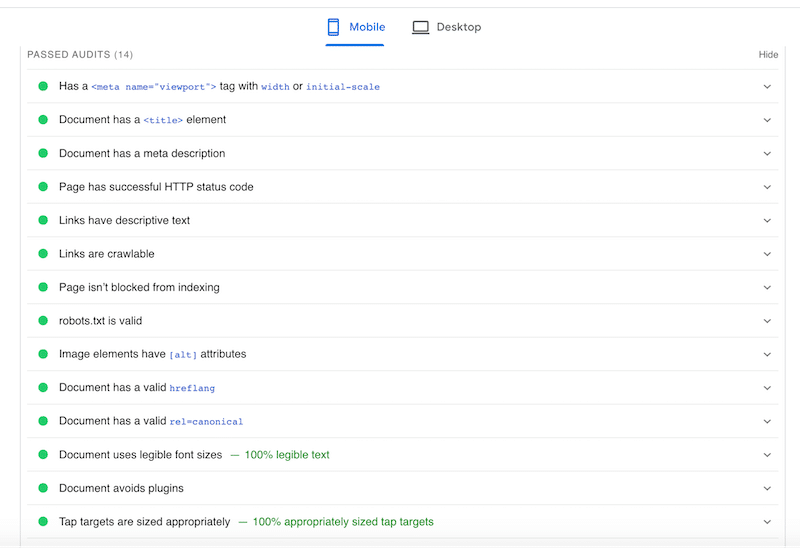Click green pass dot for viewport audit

point(43,86)
